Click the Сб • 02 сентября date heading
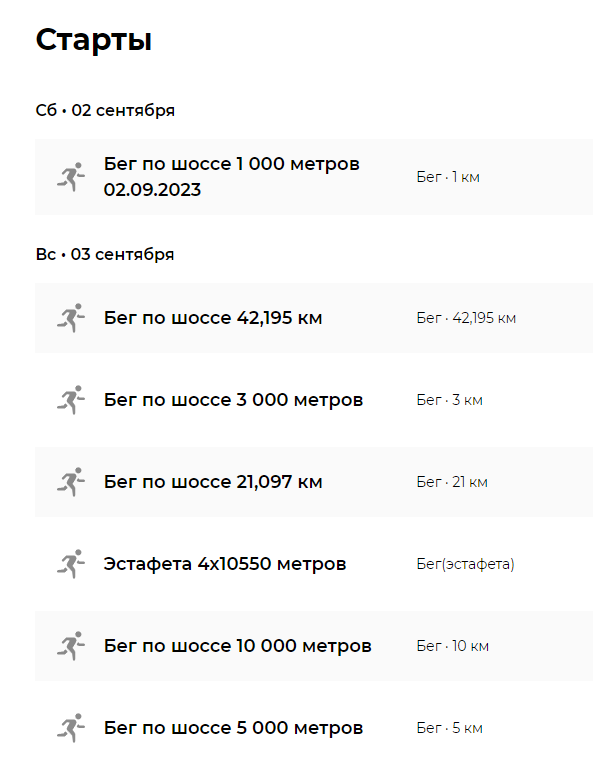The width and height of the screenshot is (593, 775). 105,110
